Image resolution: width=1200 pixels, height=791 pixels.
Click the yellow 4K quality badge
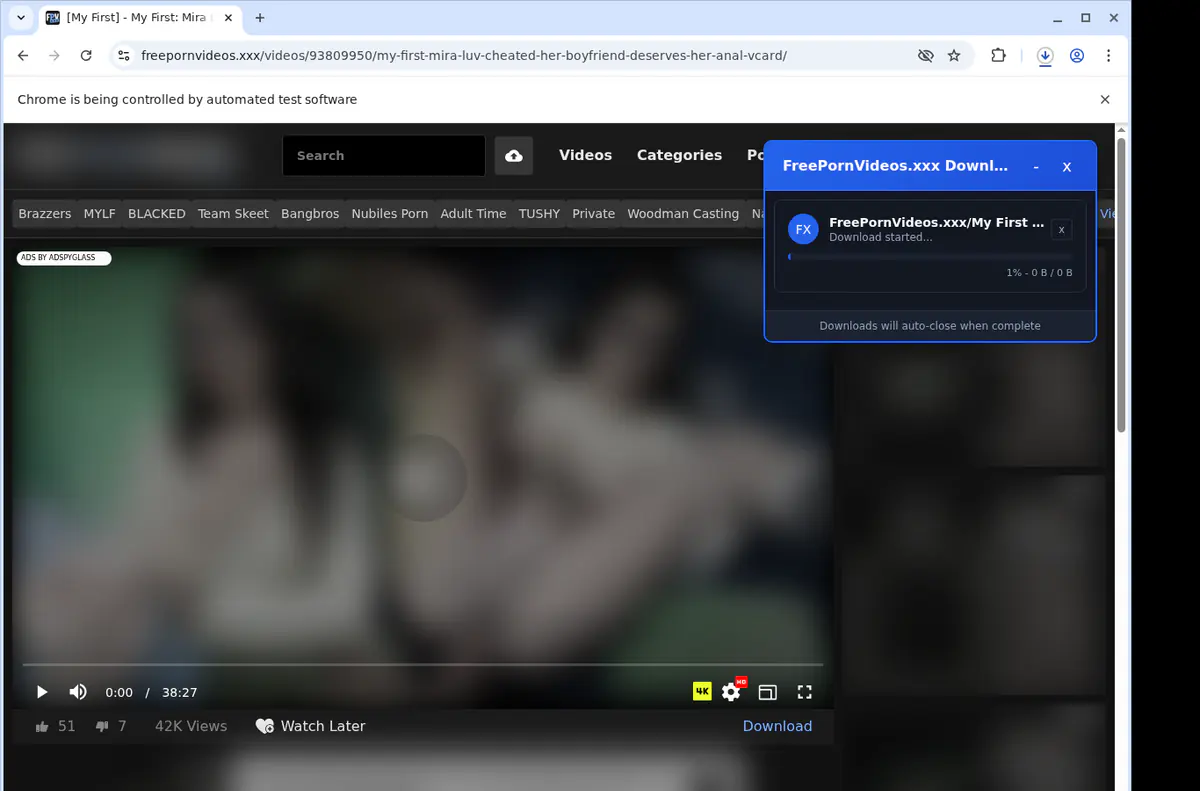(702, 691)
